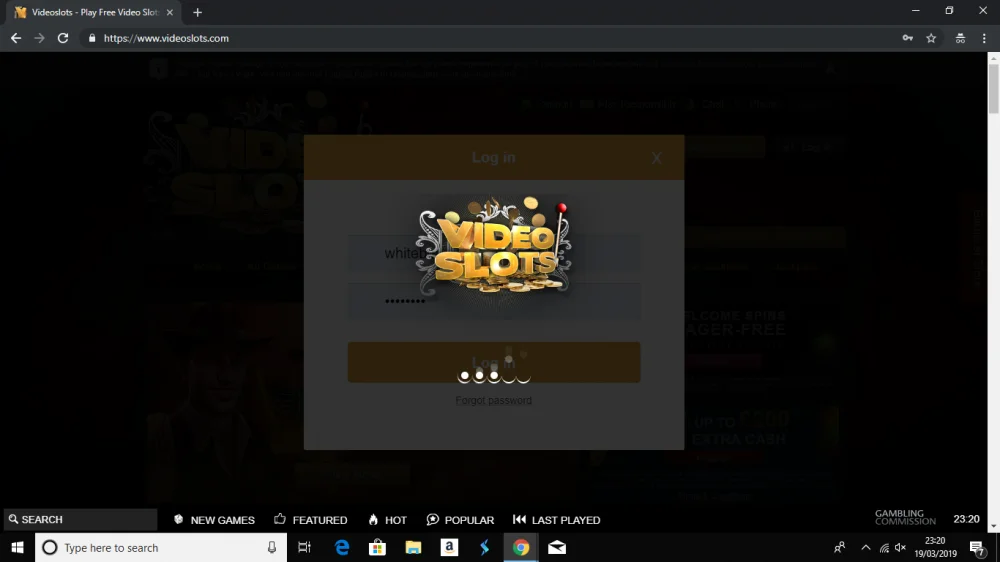
Task: Open the Windows Start menu
Action: [17, 547]
